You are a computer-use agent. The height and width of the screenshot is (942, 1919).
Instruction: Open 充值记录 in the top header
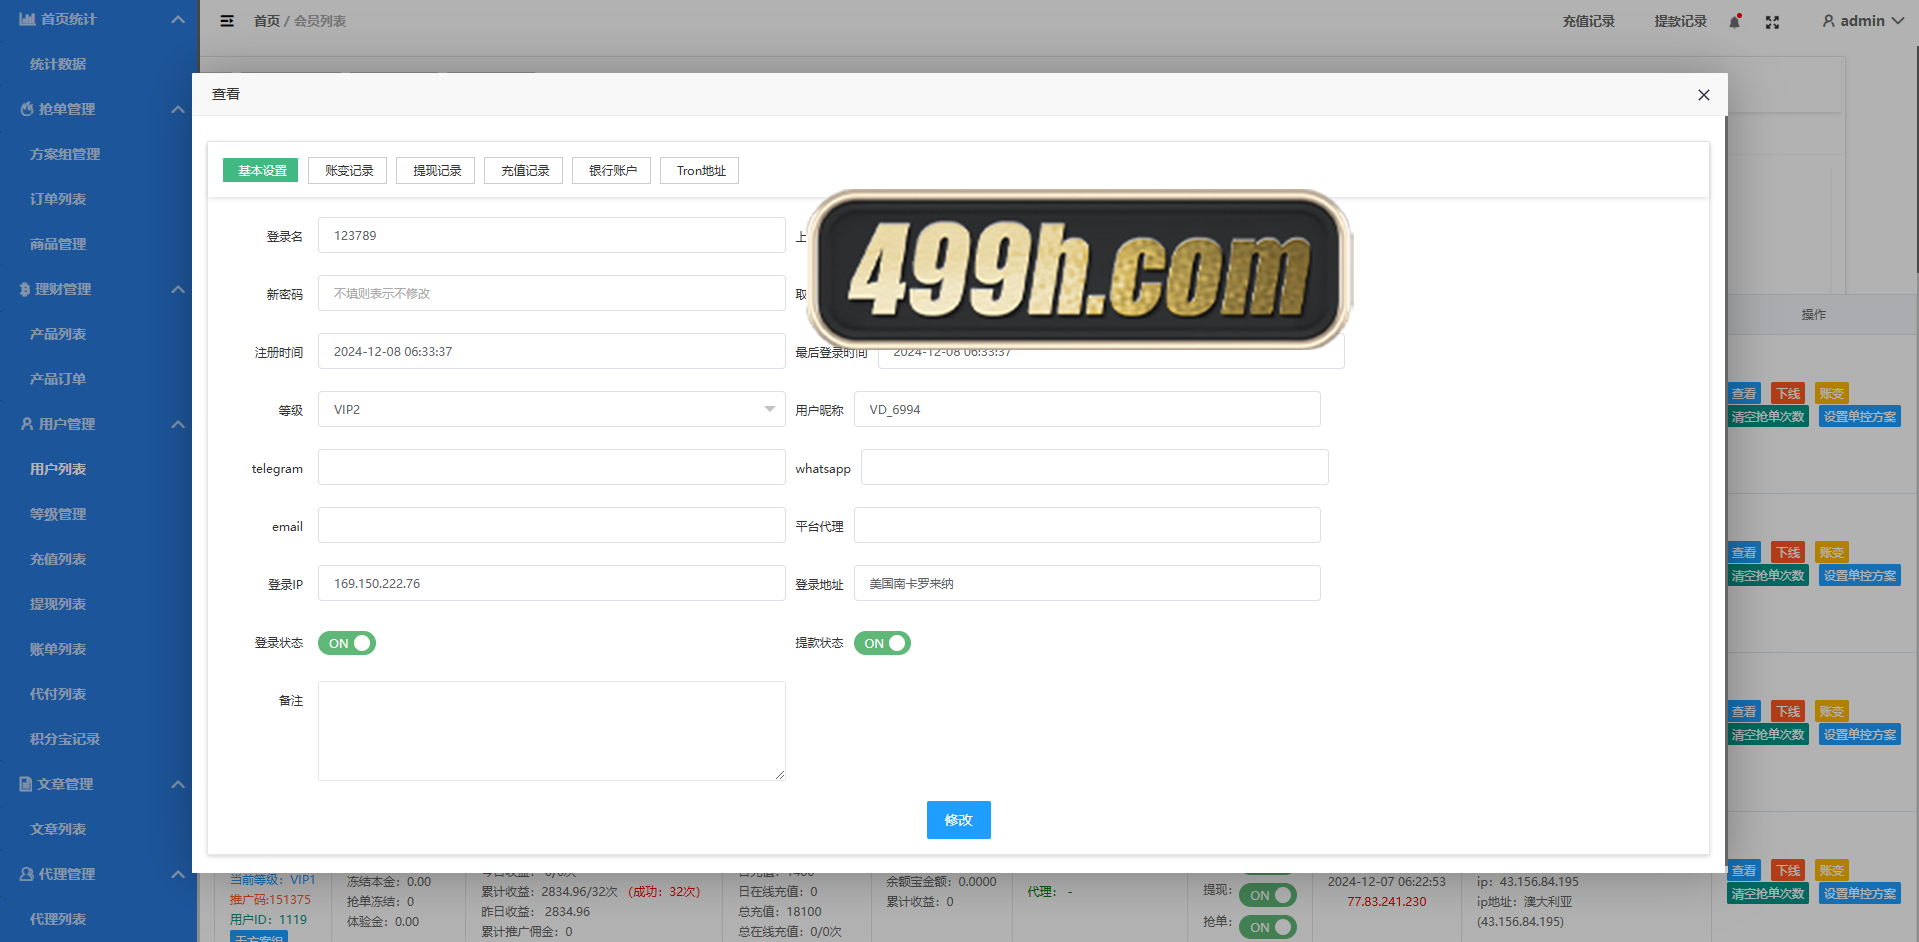1589,21
